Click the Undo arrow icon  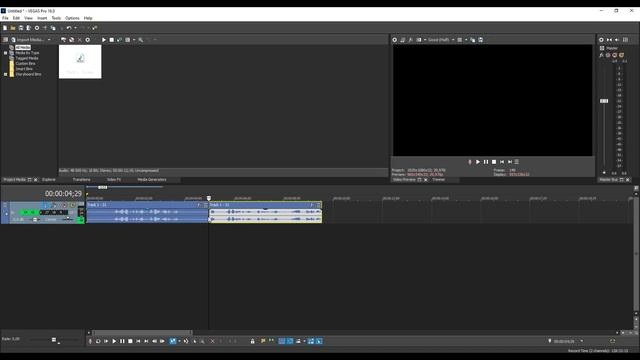click(x=69, y=28)
